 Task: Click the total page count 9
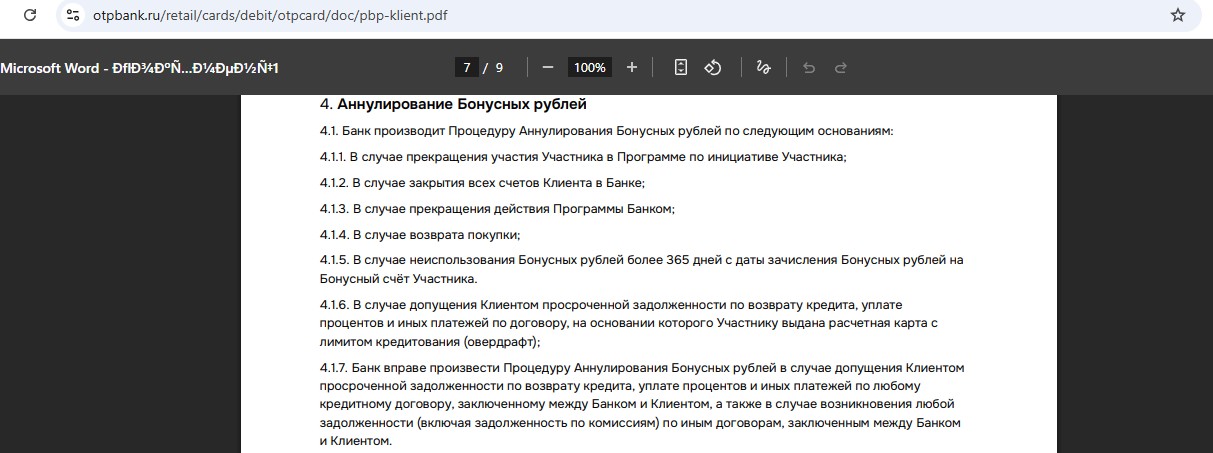point(499,68)
